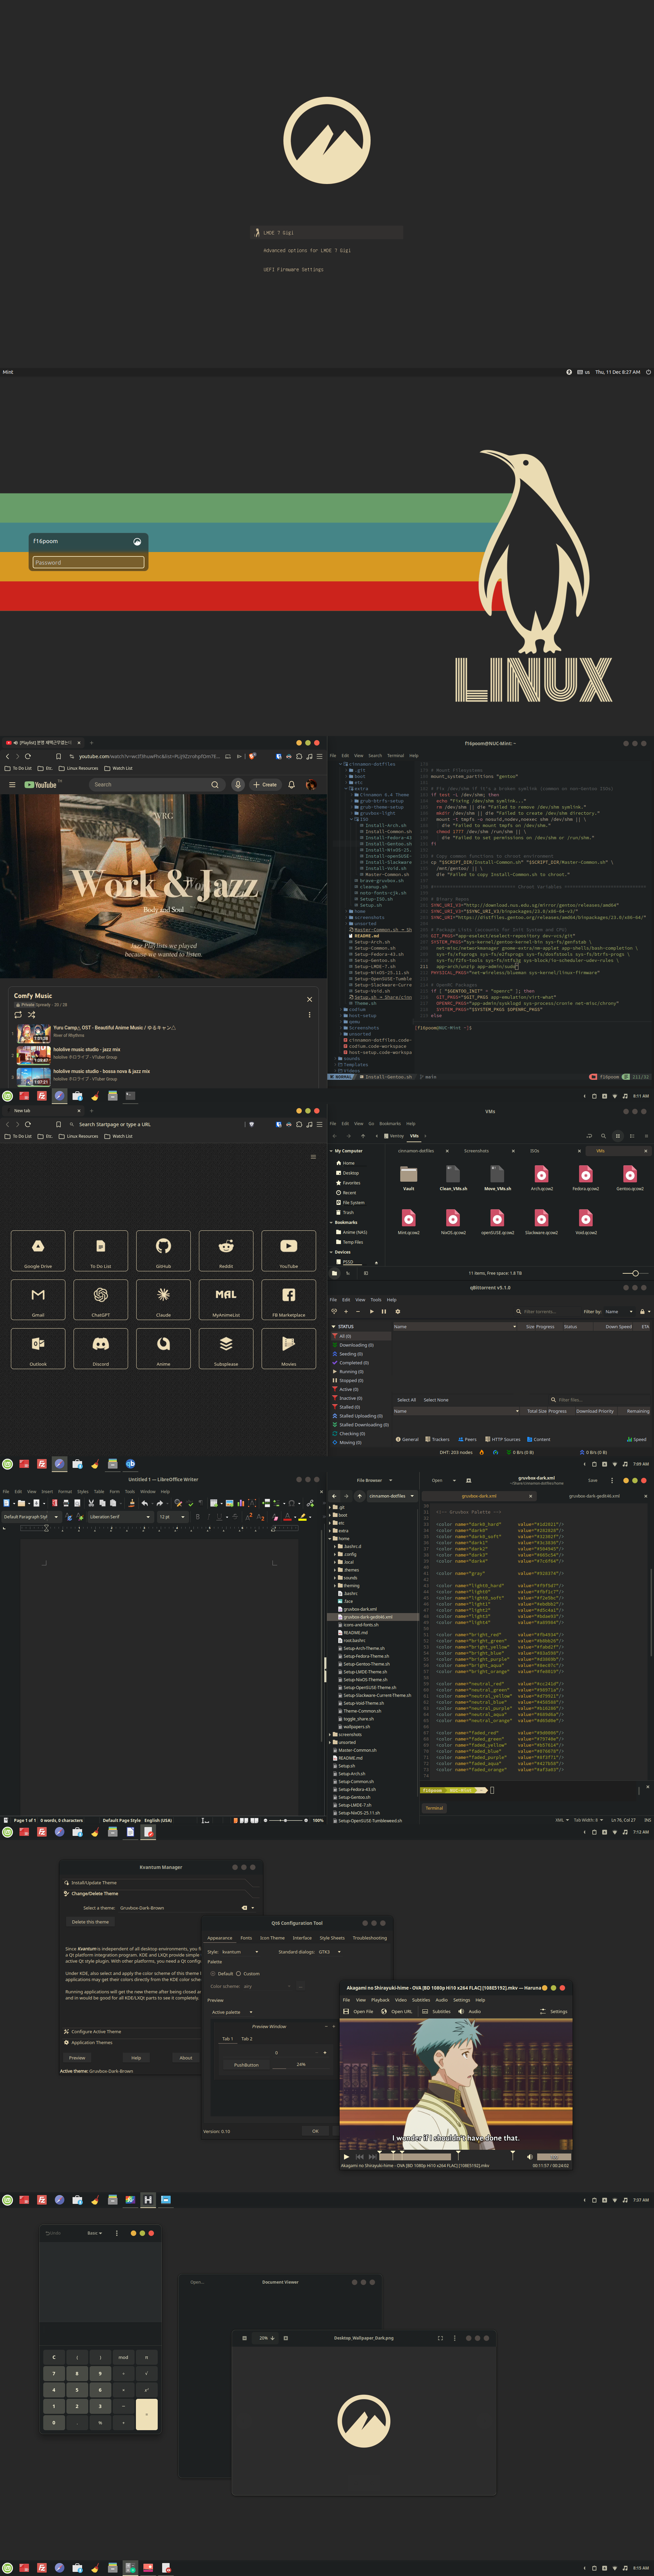
Task: Open Playback menu in Haruna
Action: coord(380,2000)
